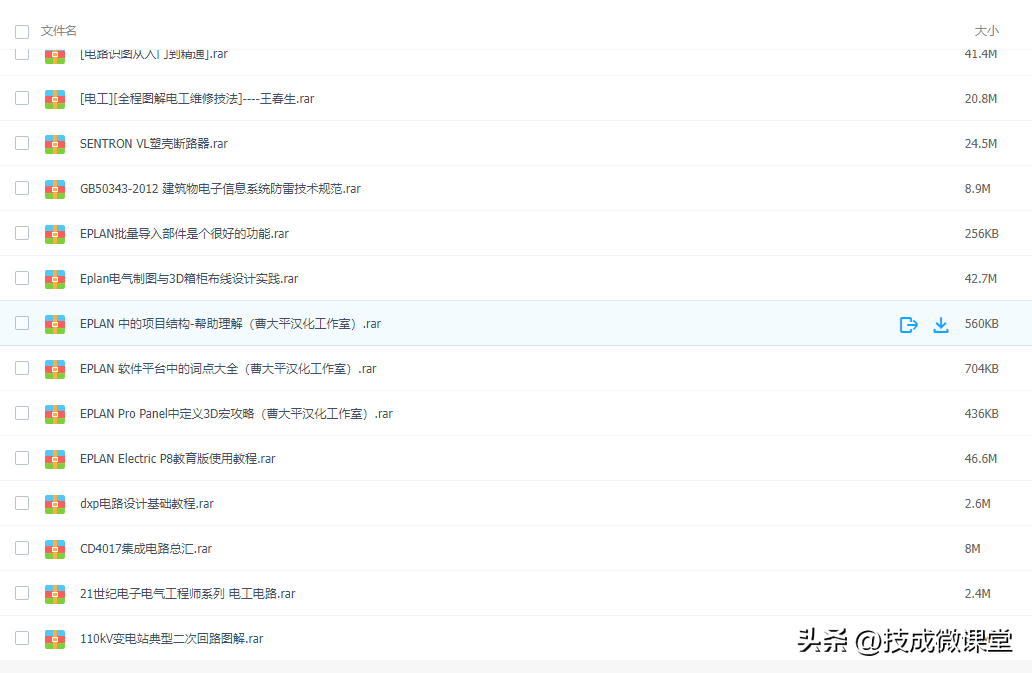
Task: Click the 2.4M size value
Action: [x=977, y=593]
